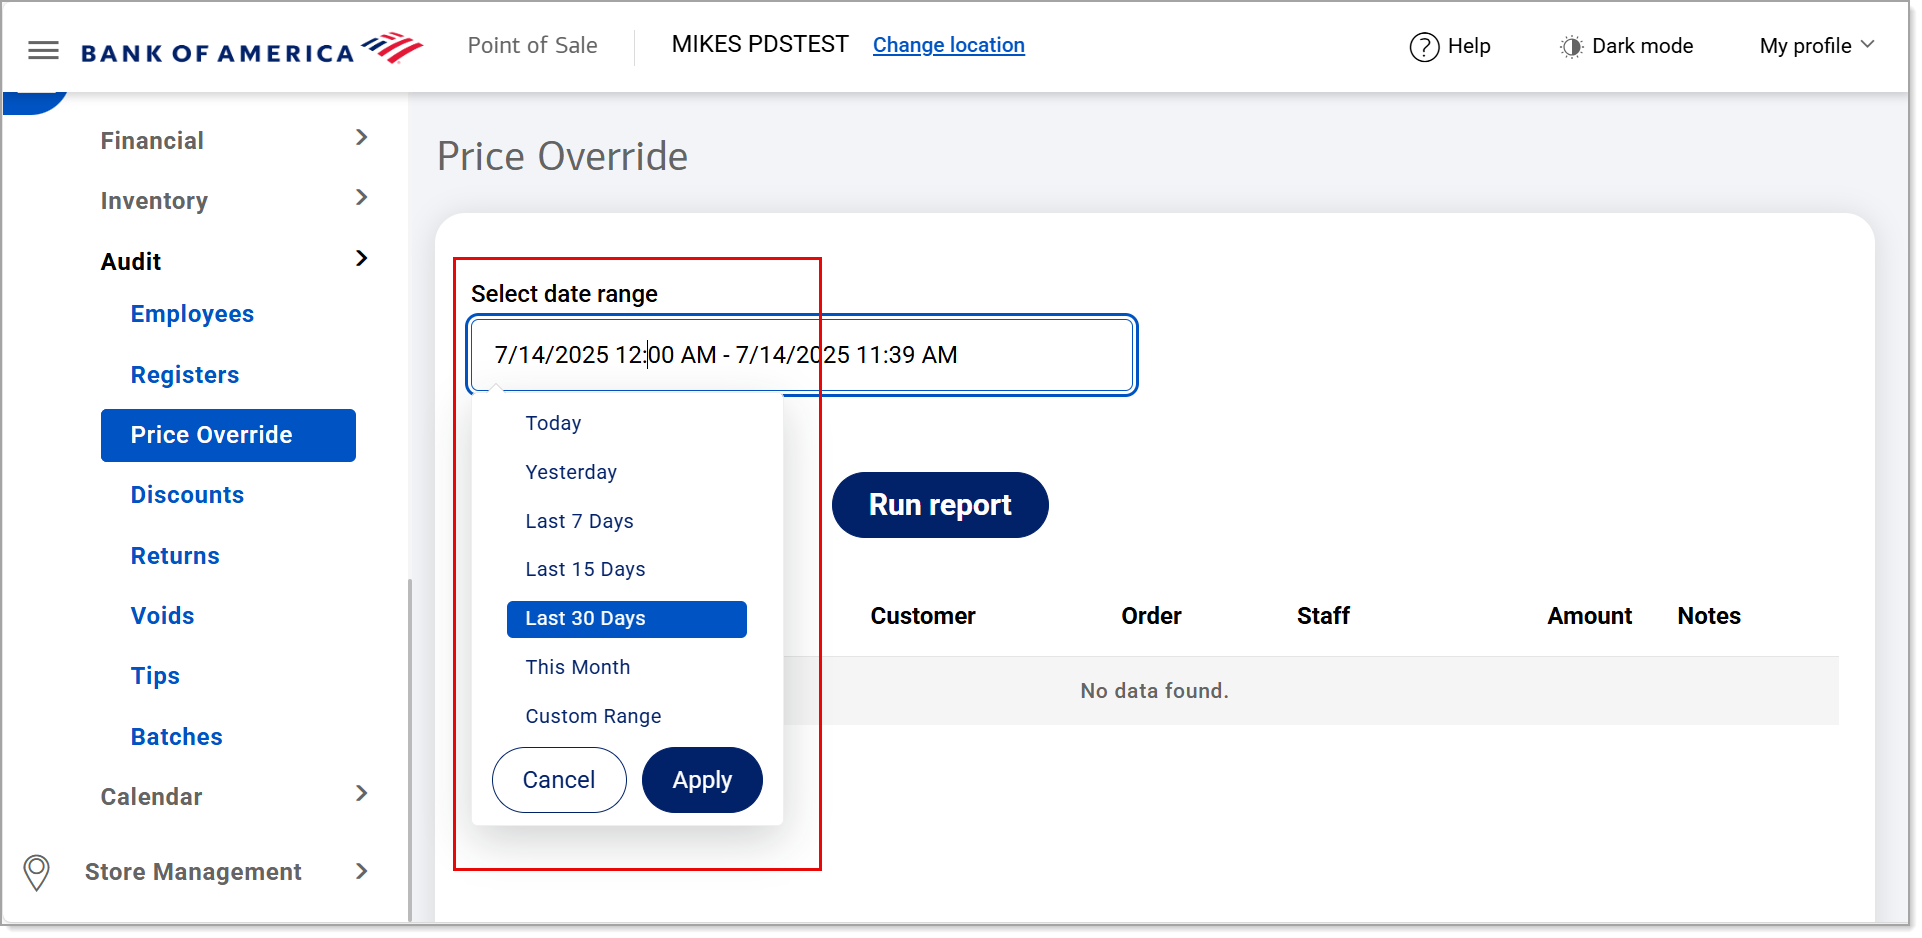Click the Help question mark icon
Viewport: 1922px width, 938px height.
(1424, 47)
